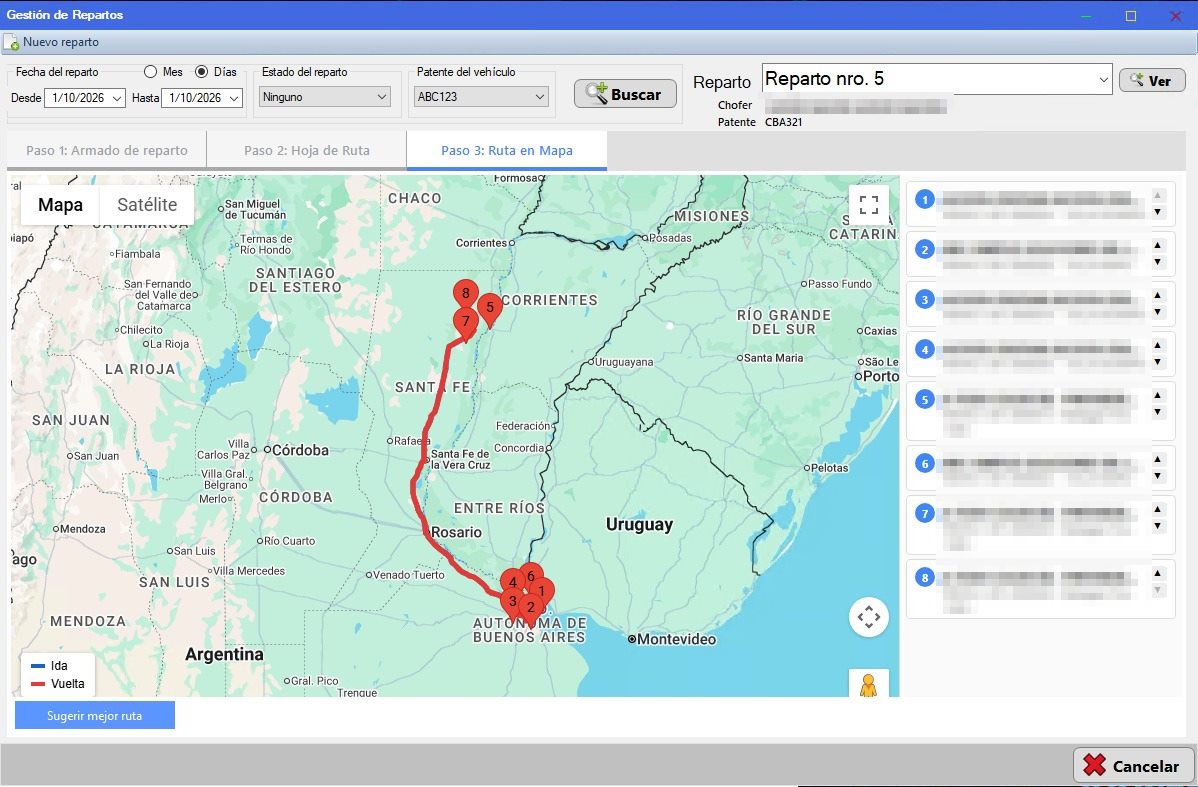Switch map to Mapa view
This screenshot has width=1198, height=787.
[60, 205]
